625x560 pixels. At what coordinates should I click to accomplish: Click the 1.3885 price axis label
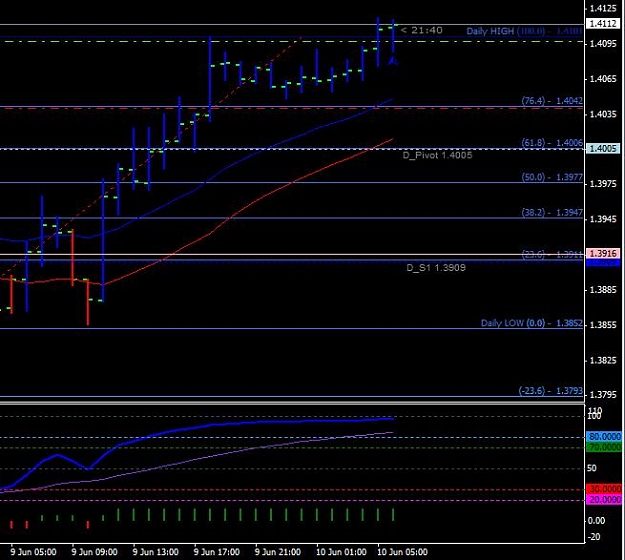point(603,289)
